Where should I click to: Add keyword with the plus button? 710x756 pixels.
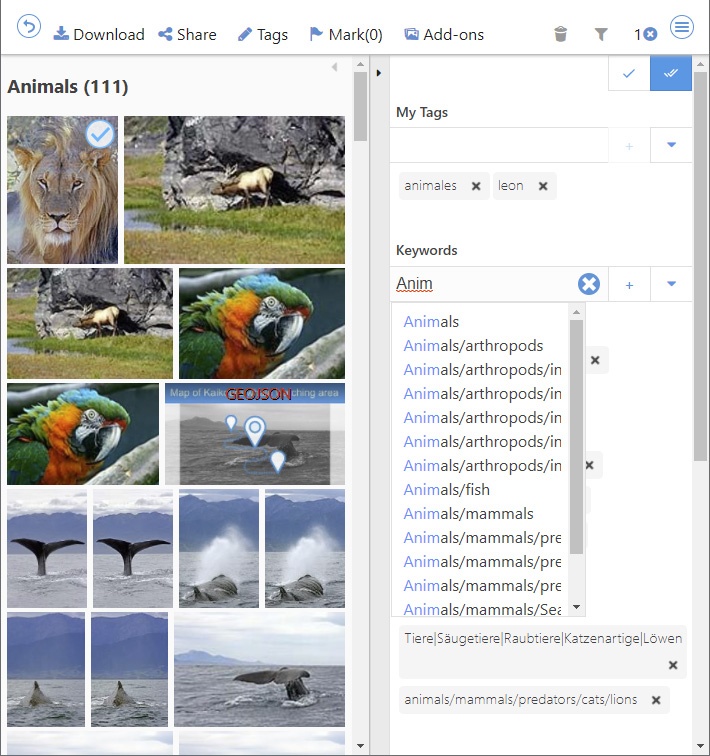629,285
